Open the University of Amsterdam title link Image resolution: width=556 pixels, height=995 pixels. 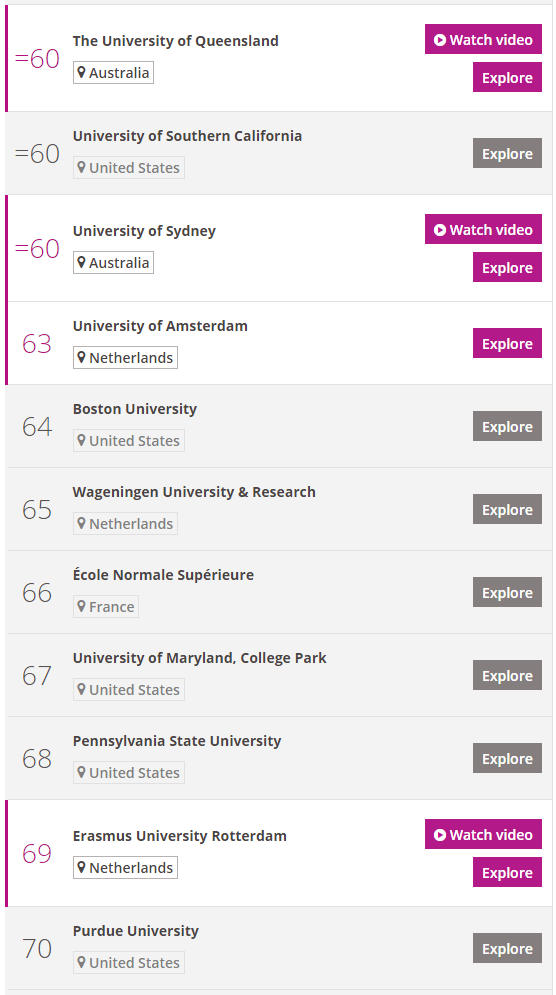tap(160, 326)
